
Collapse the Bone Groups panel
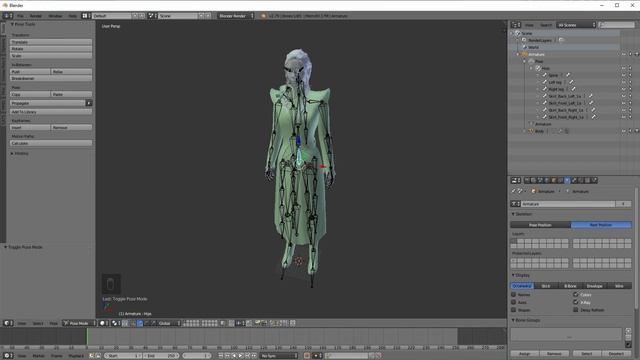tap(513, 320)
